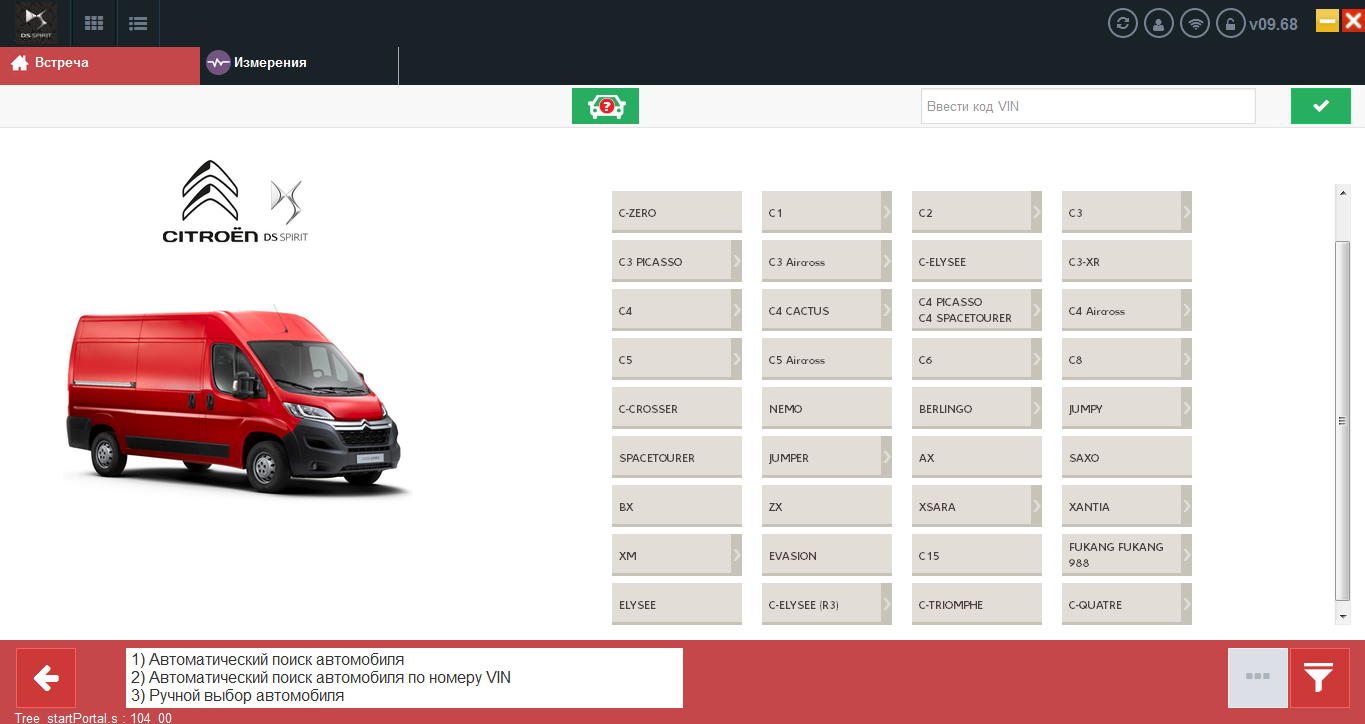Select the SPACETOURER model
The width and height of the screenshot is (1365, 724).
tap(677, 457)
